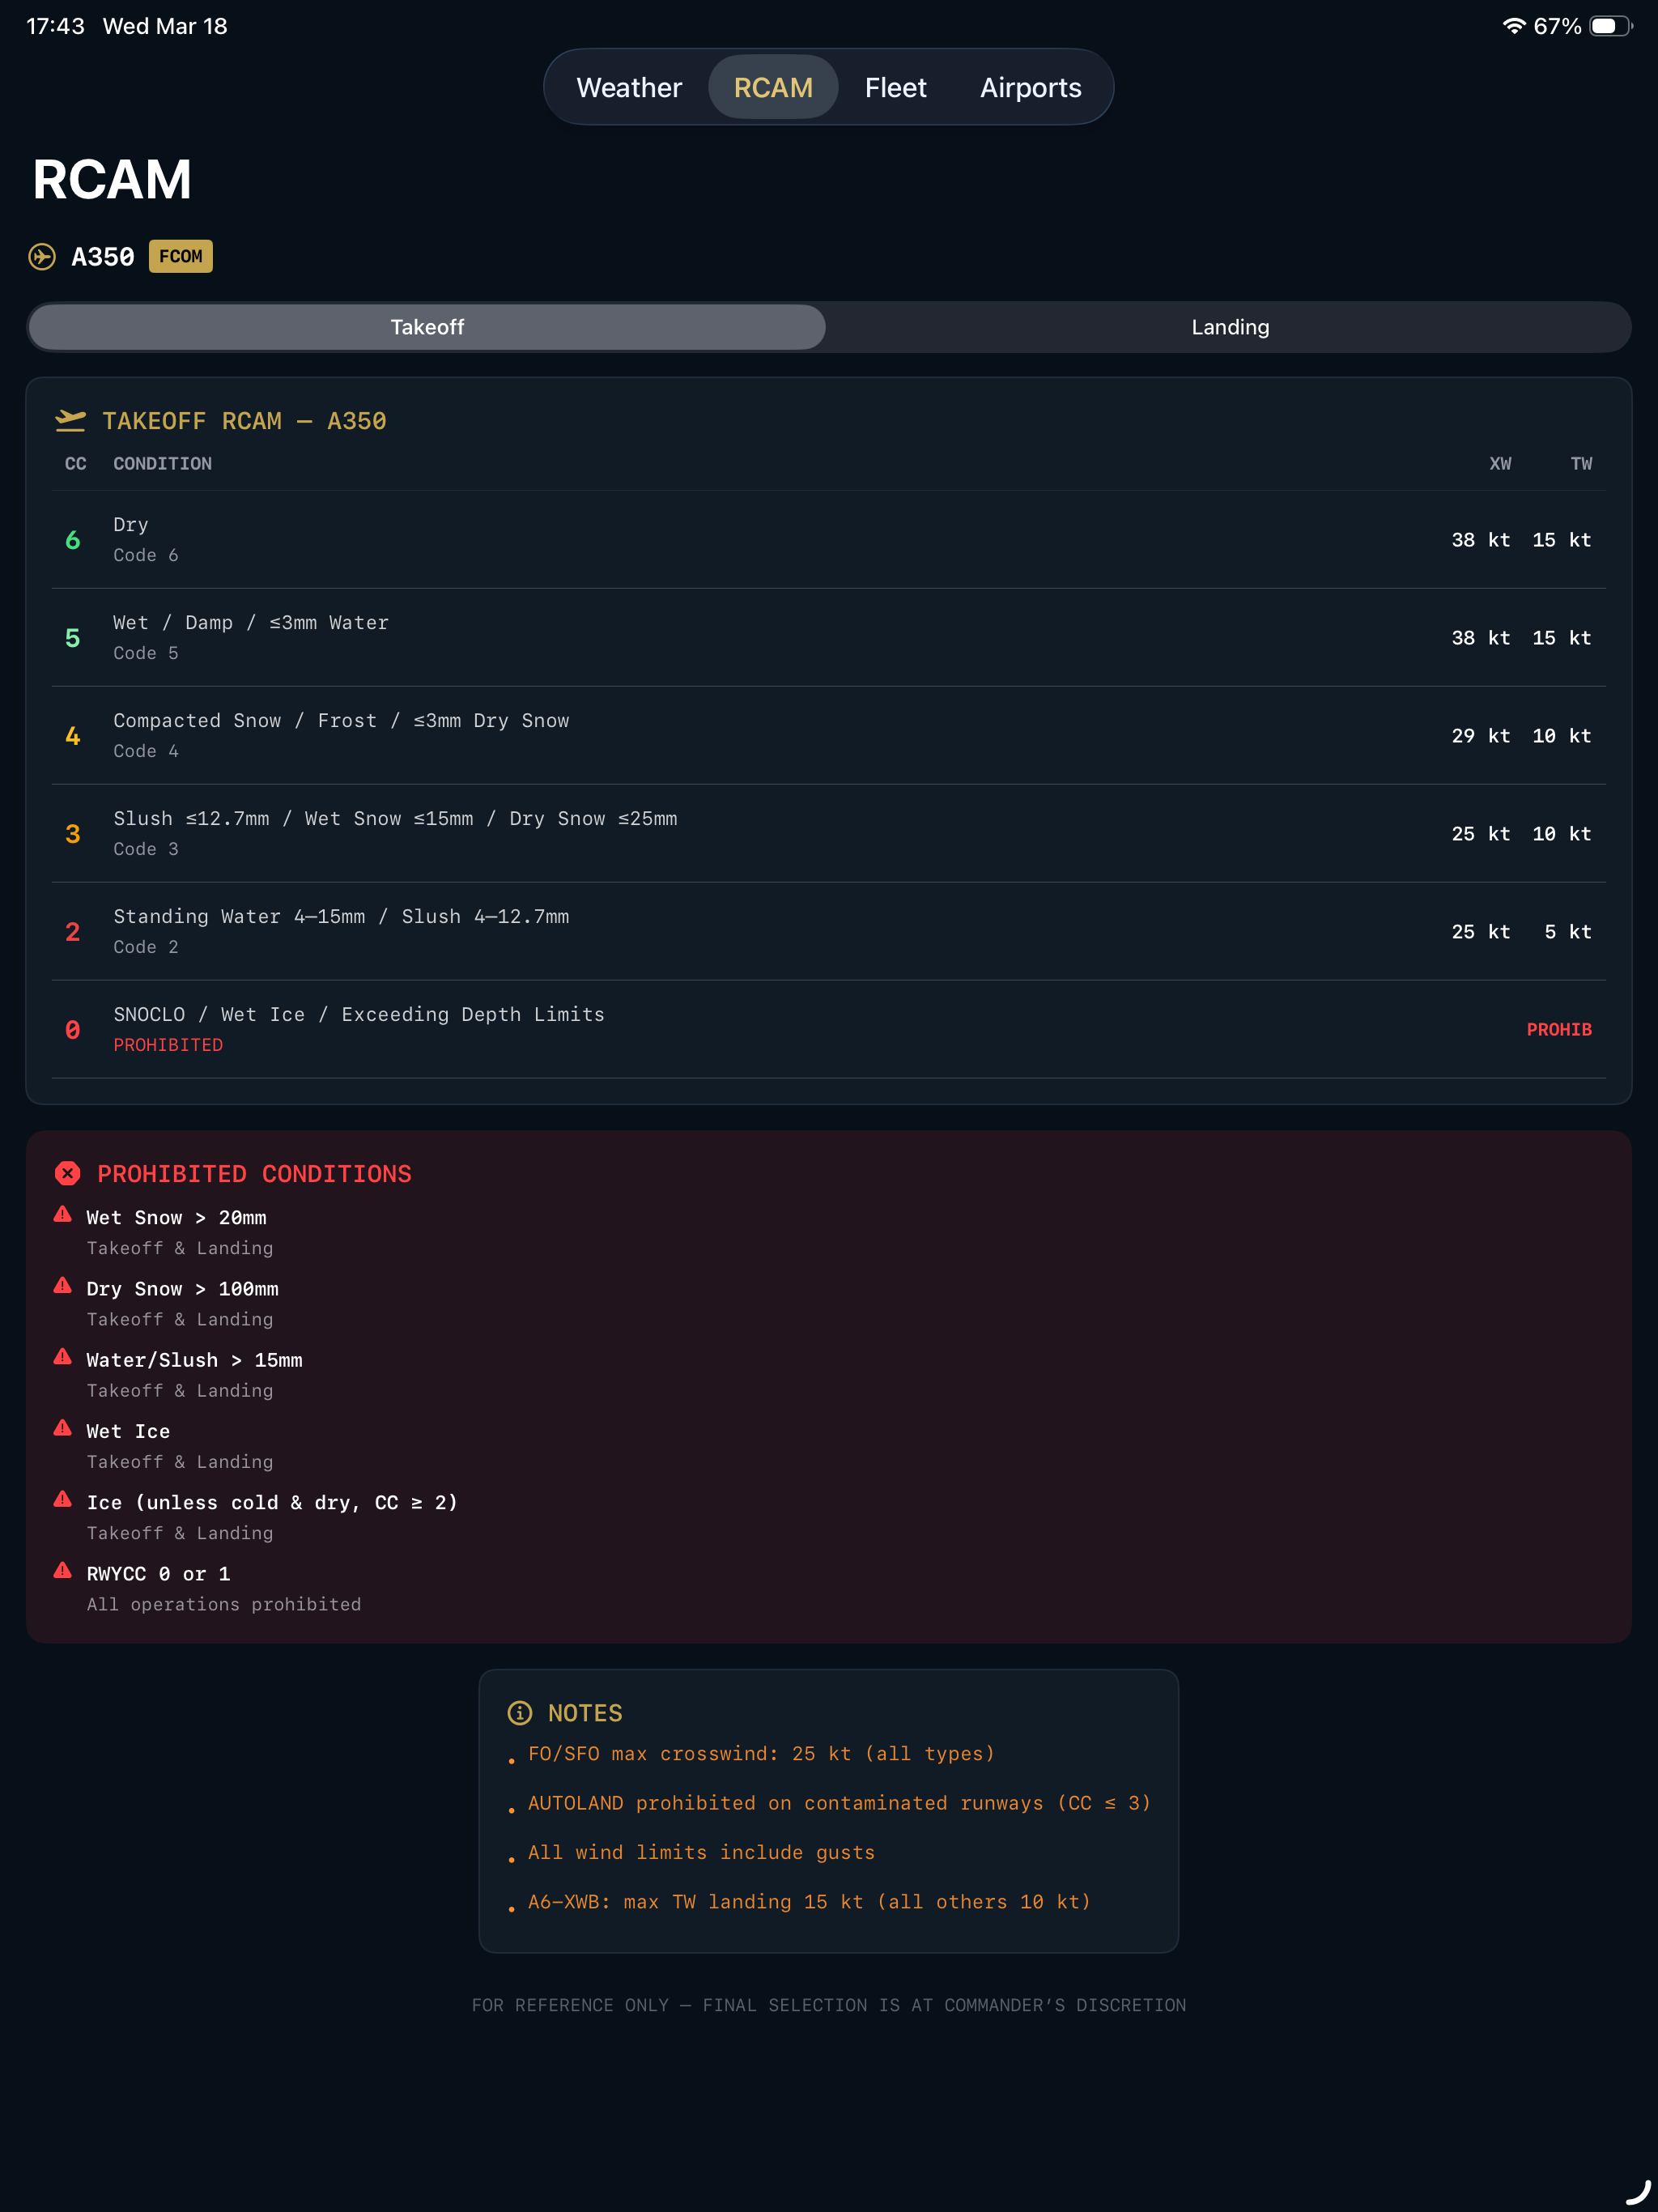Tap warning icon next to Wet Ice

pyautogui.click(x=63, y=1427)
